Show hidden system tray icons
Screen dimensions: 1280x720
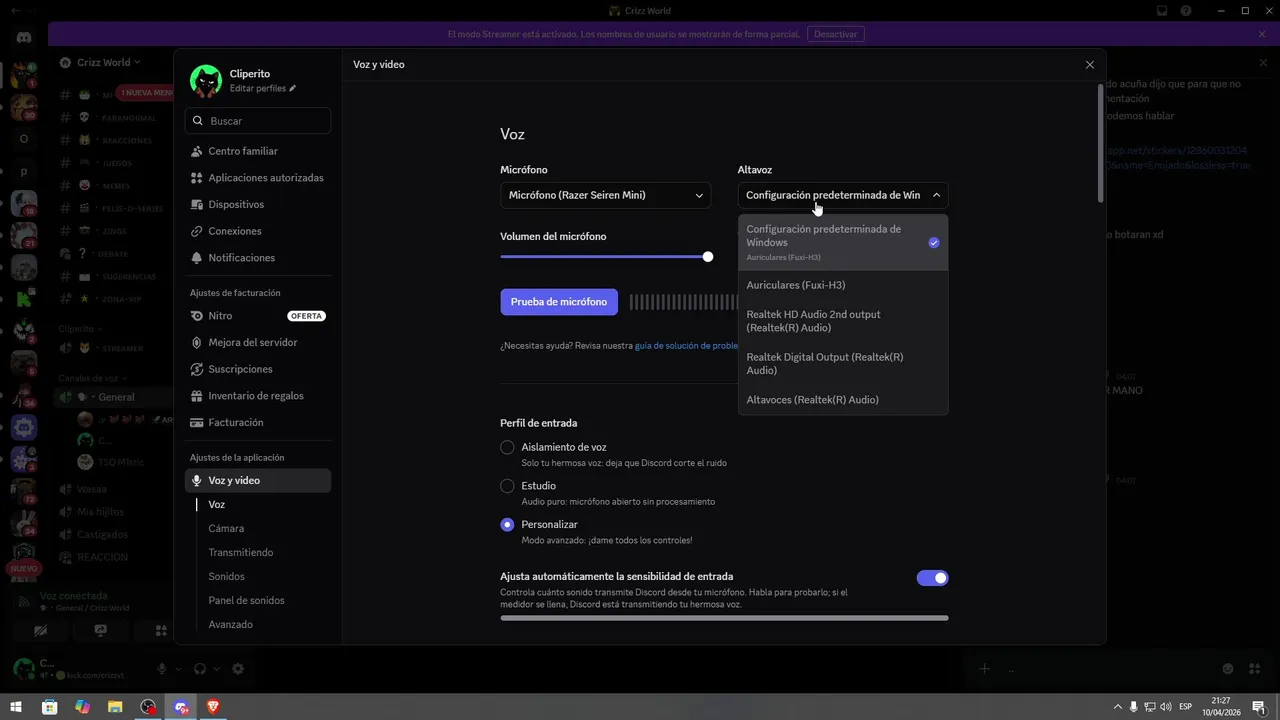(1118, 707)
